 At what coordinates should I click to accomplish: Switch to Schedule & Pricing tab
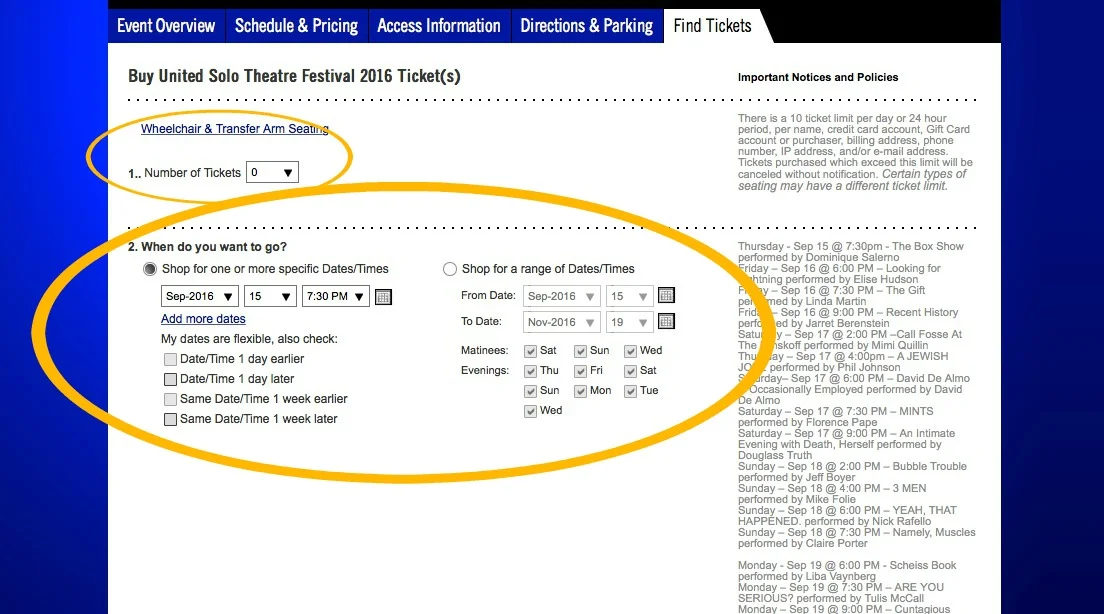(x=296, y=26)
